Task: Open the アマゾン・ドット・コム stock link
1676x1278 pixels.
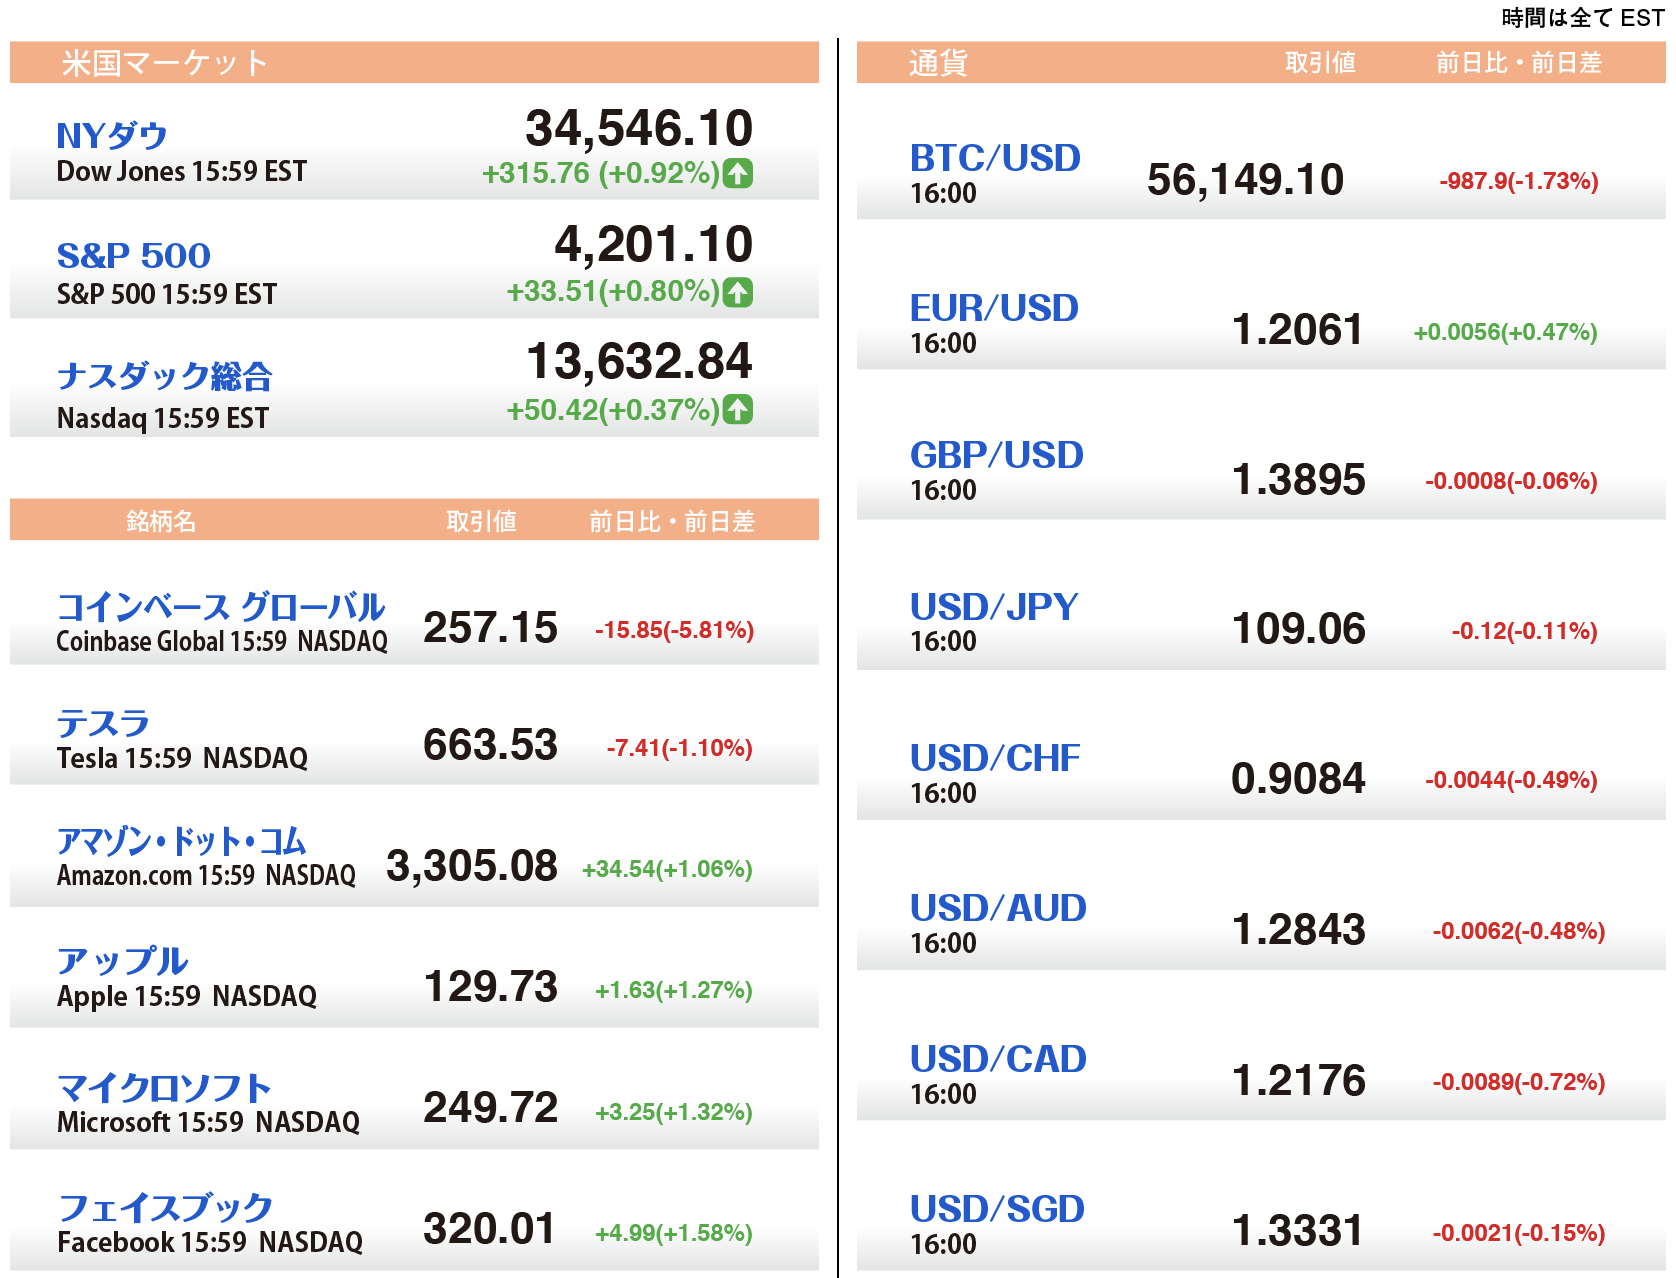Action: [x=182, y=842]
